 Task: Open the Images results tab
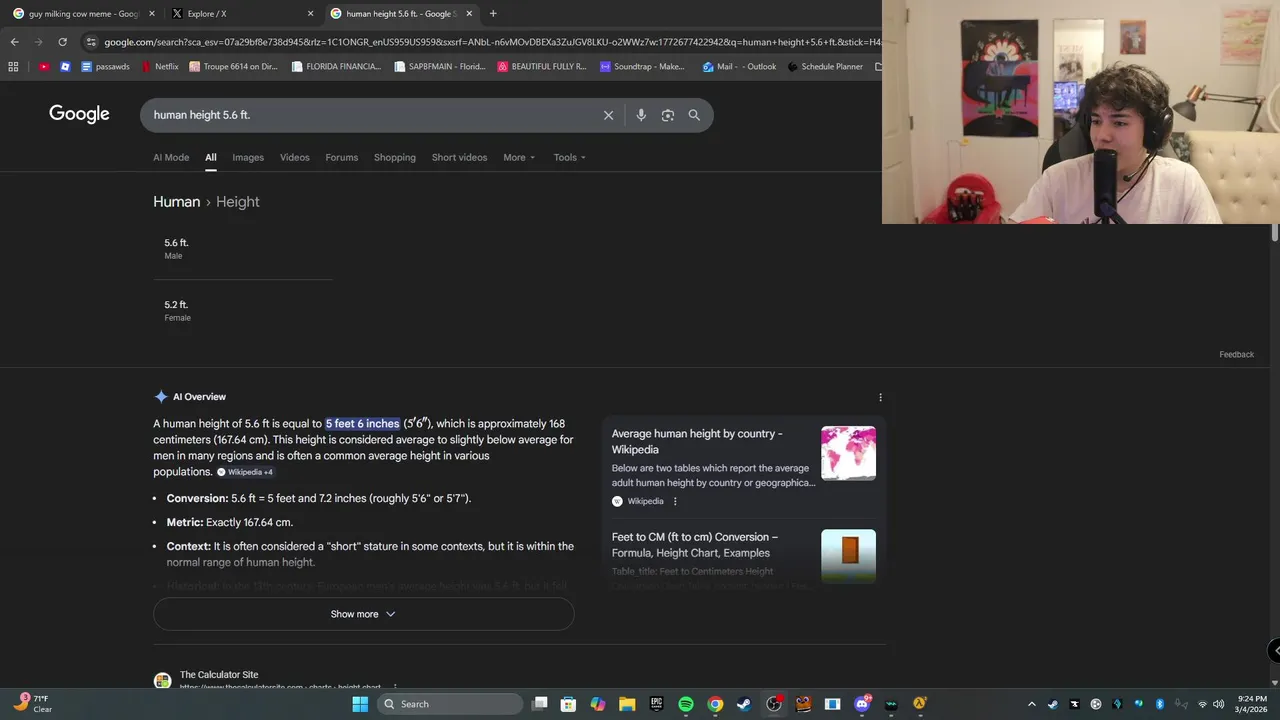(248, 157)
